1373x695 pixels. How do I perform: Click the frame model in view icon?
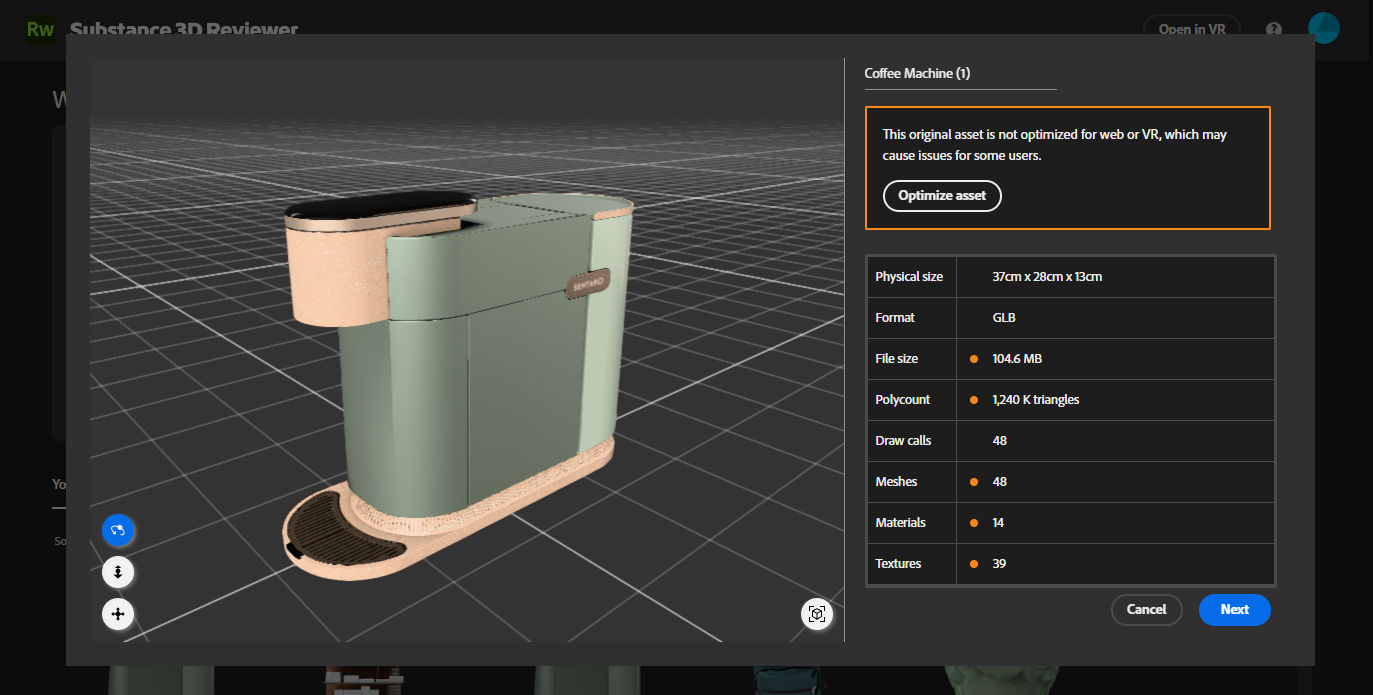click(817, 614)
